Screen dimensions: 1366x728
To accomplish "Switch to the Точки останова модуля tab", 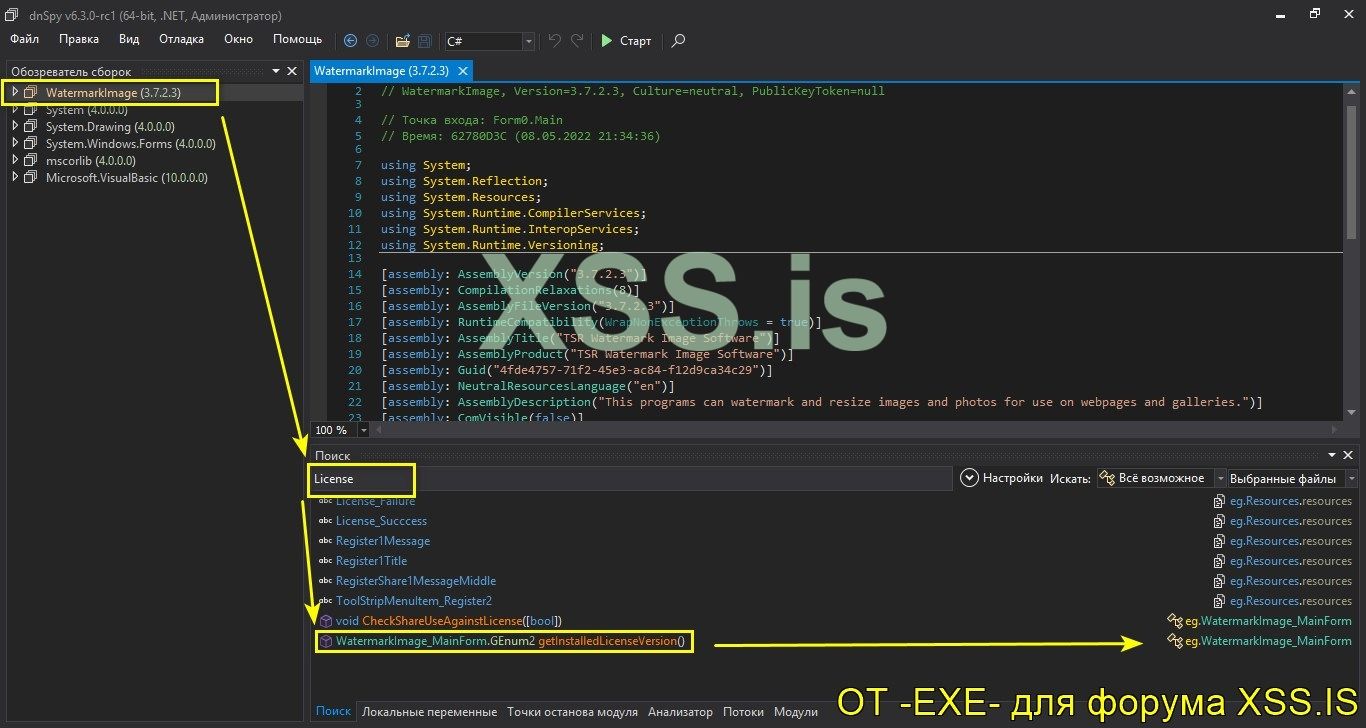I will [x=572, y=712].
